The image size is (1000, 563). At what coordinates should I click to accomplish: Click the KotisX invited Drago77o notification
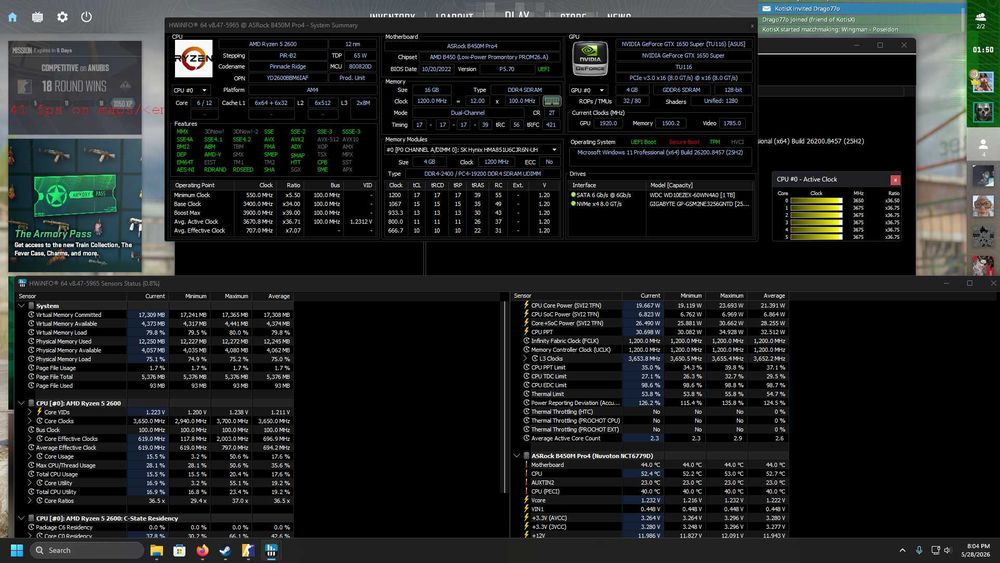[x=862, y=9]
